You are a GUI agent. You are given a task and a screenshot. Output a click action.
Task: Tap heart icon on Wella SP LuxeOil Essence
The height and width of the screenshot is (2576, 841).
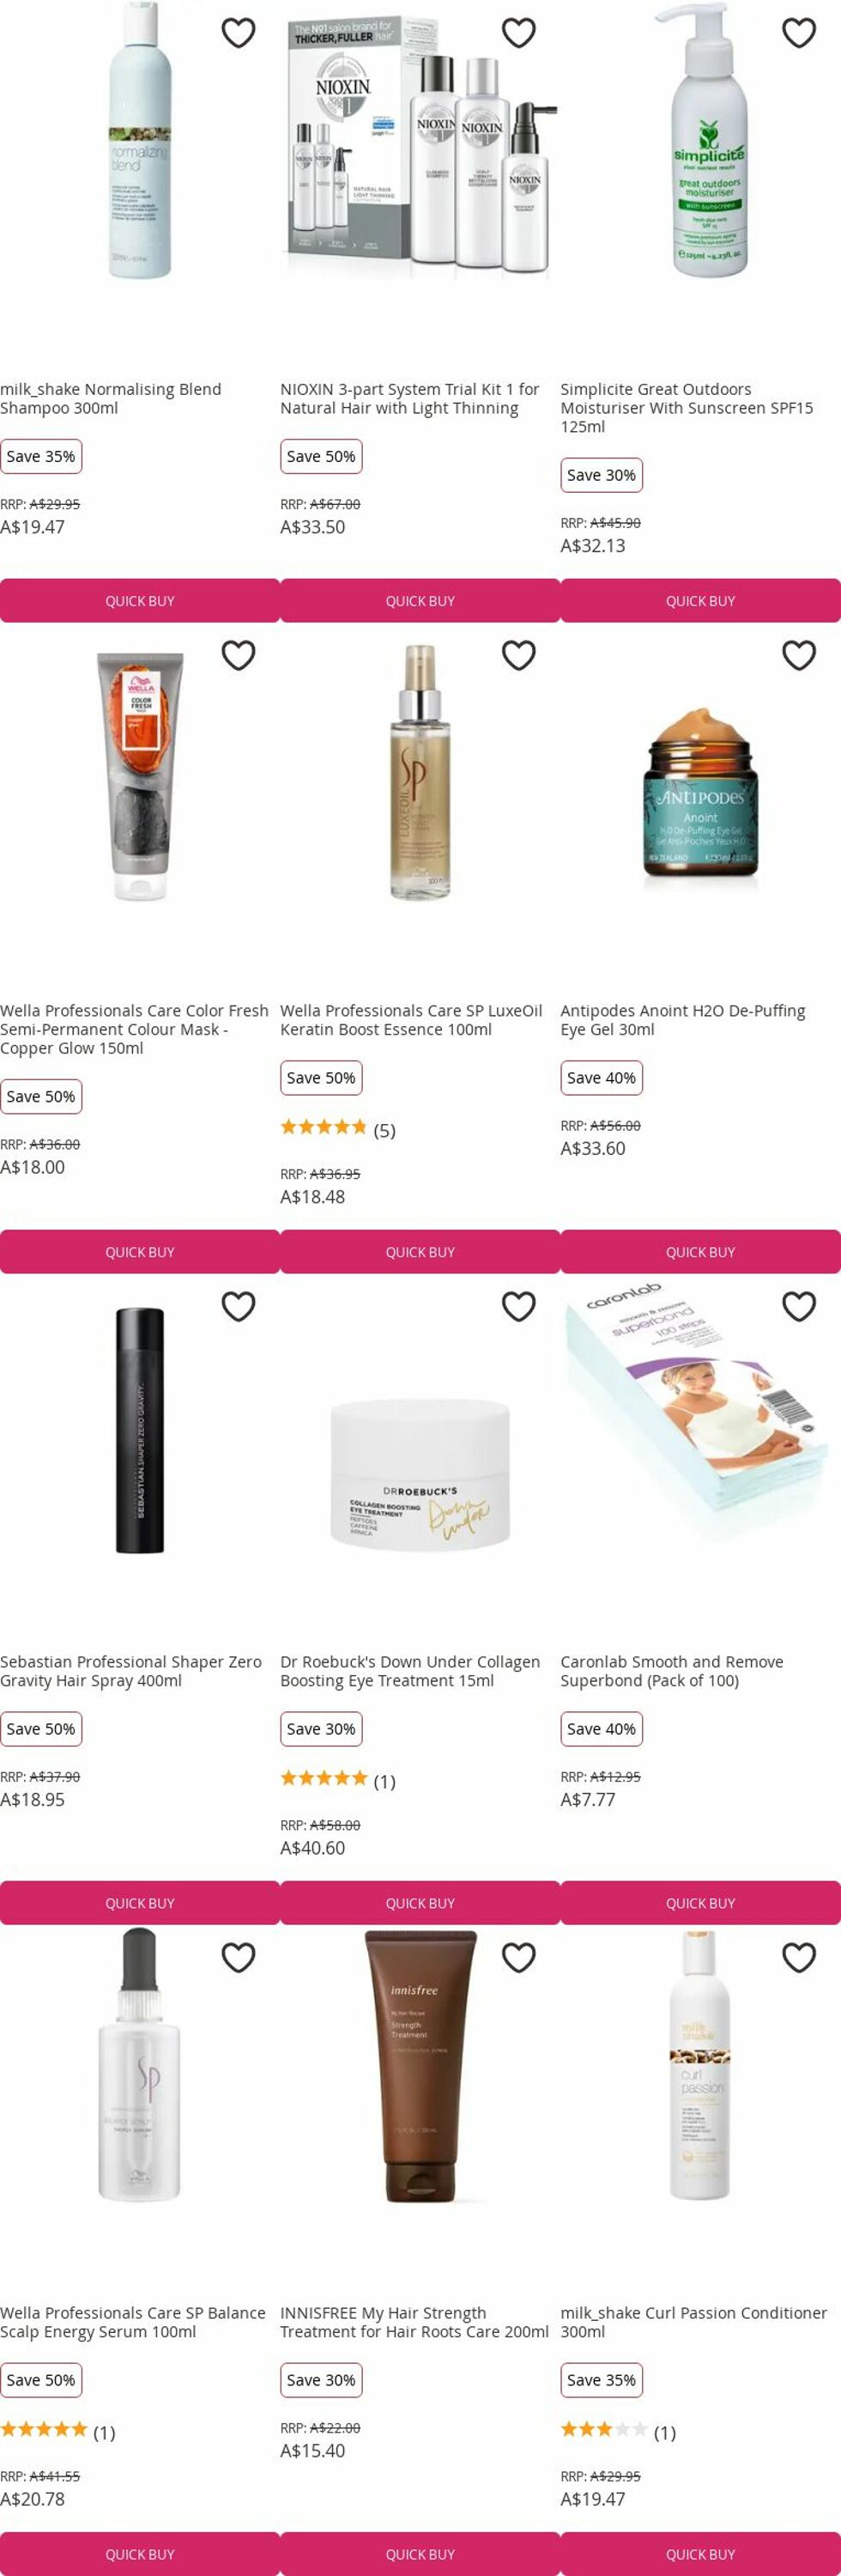pos(518,655)
